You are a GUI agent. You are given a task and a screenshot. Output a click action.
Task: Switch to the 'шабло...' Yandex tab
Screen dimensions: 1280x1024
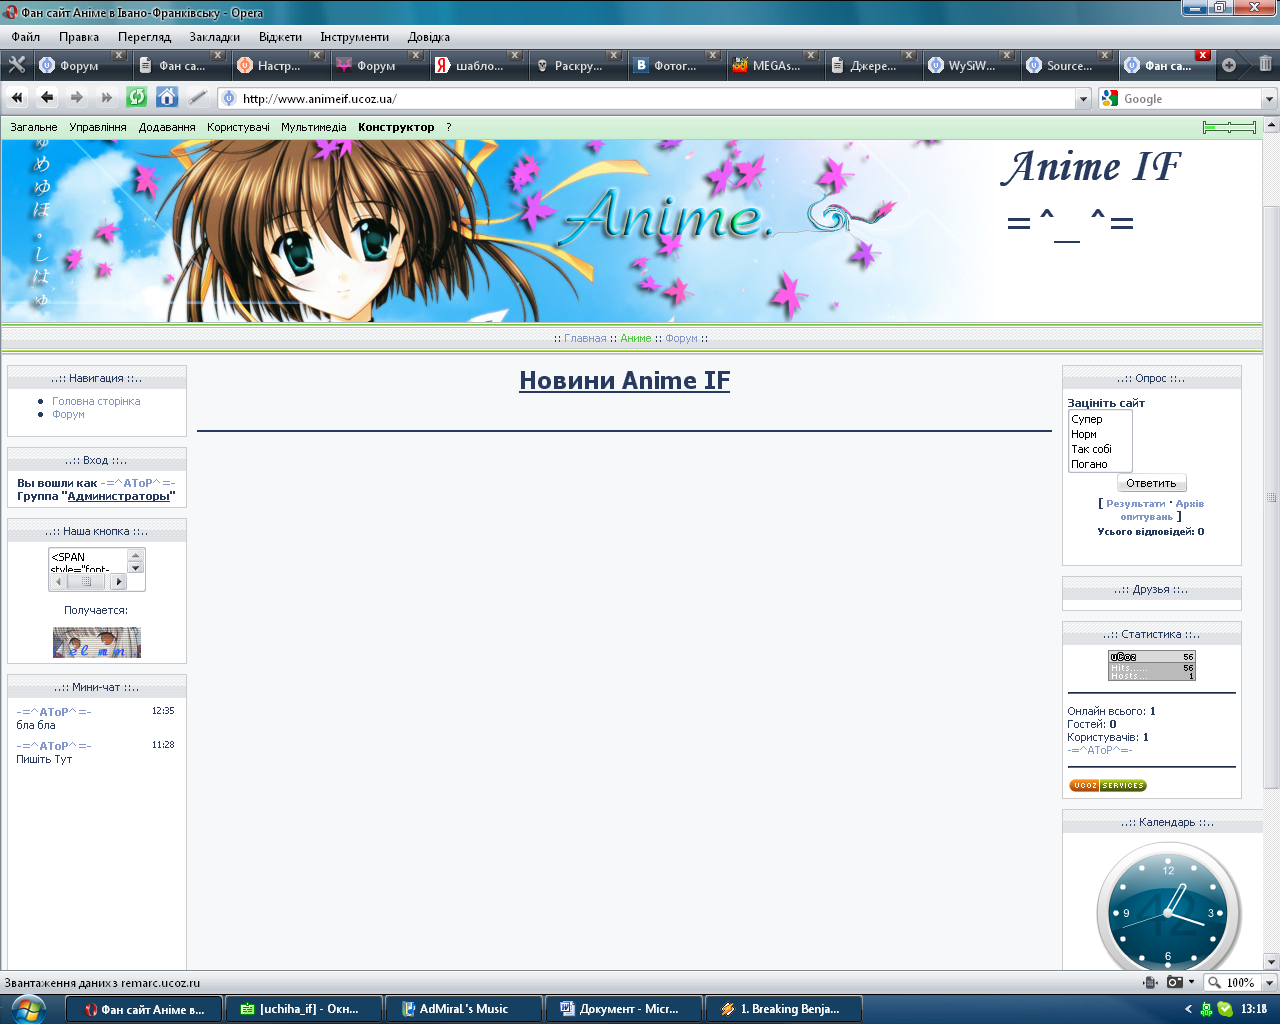[x=478, y=66]
